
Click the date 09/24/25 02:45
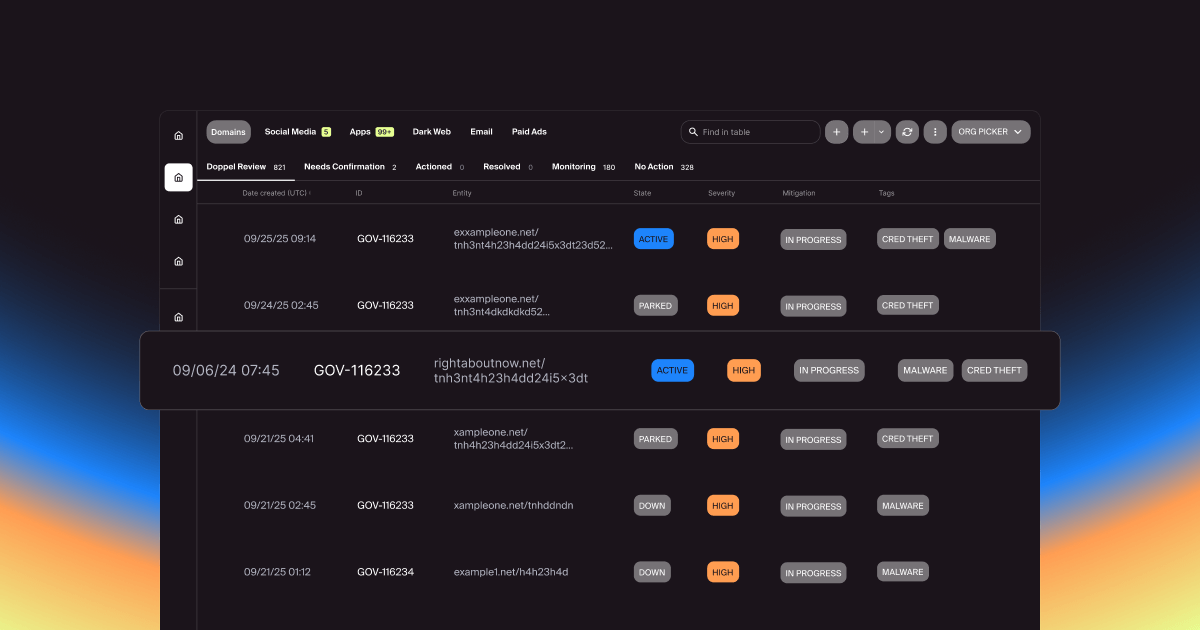tap(281, 305)
